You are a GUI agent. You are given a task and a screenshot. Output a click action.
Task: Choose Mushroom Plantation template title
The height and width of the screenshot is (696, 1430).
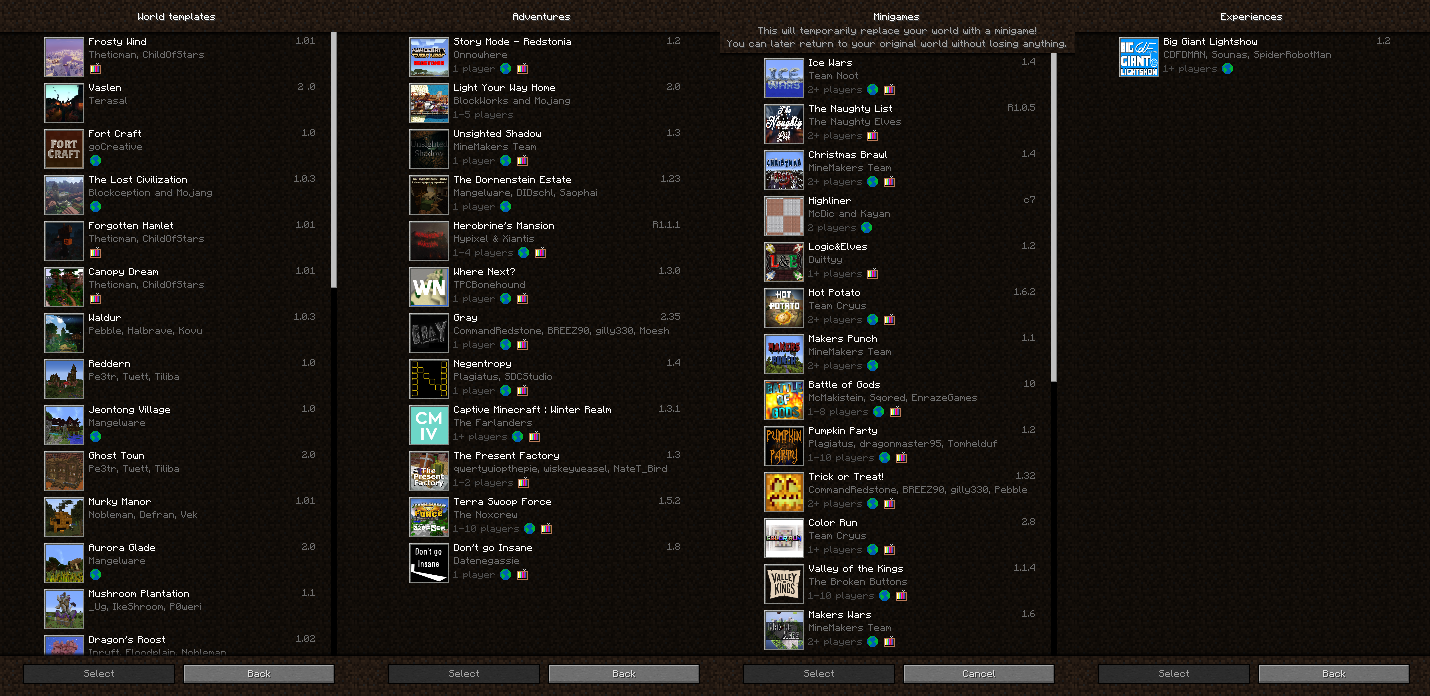tap(139, 594)
